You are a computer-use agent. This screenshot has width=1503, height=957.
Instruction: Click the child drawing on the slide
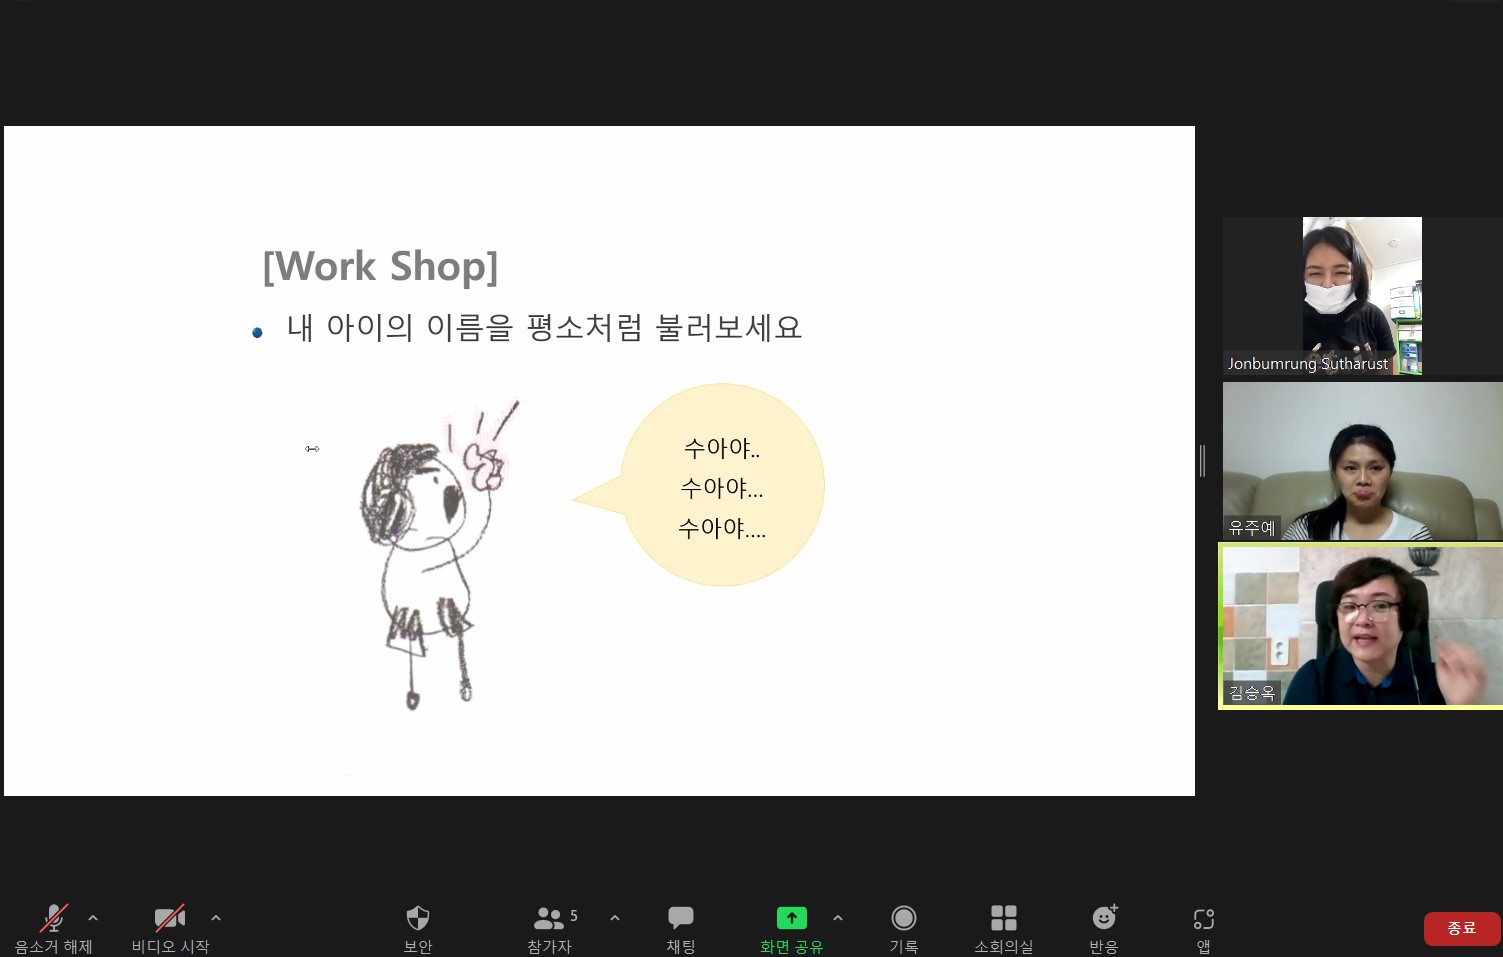[x=438, y=555]
